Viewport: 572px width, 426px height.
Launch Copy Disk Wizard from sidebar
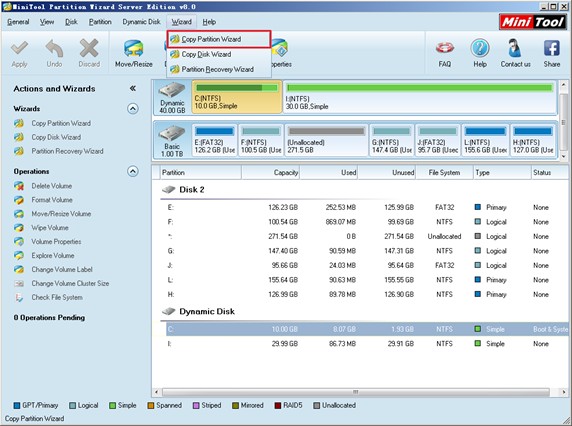pos(56,137)
